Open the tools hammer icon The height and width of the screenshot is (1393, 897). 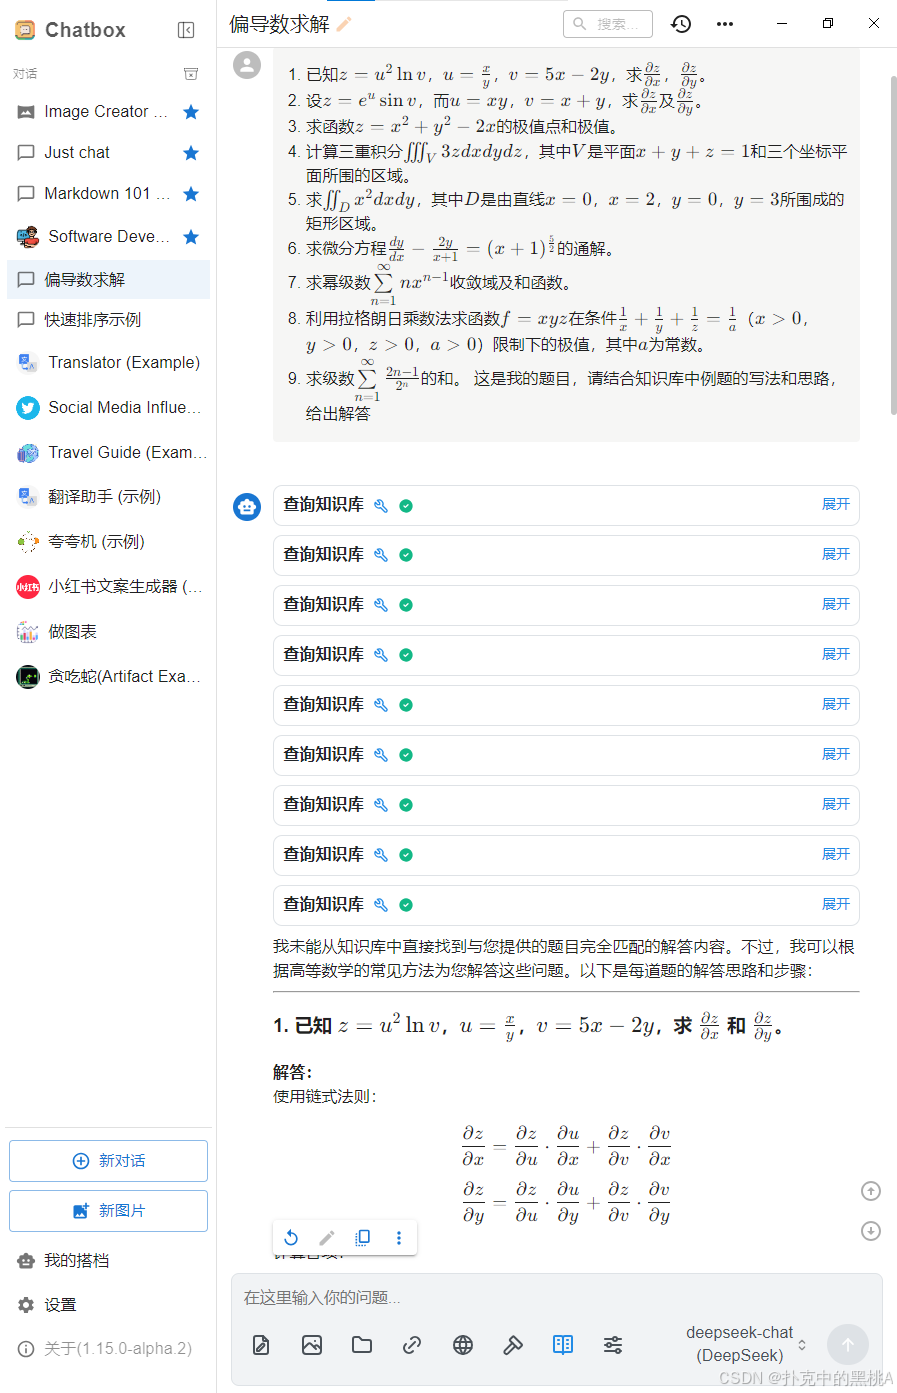[513, 1345]
